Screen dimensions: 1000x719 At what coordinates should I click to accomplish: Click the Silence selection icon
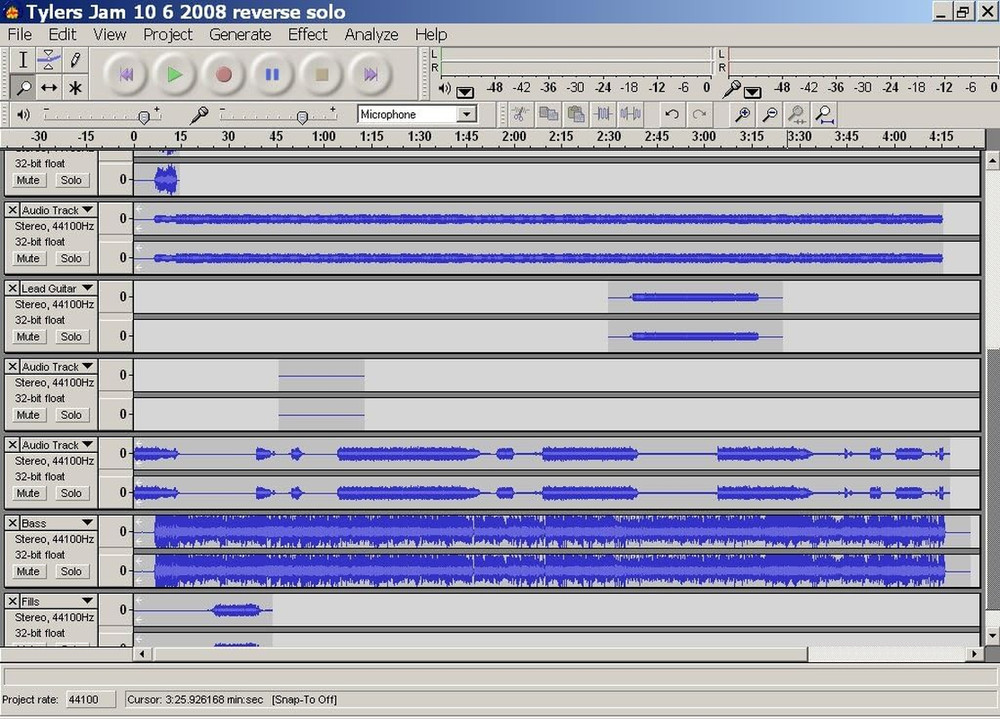[630, 113]
